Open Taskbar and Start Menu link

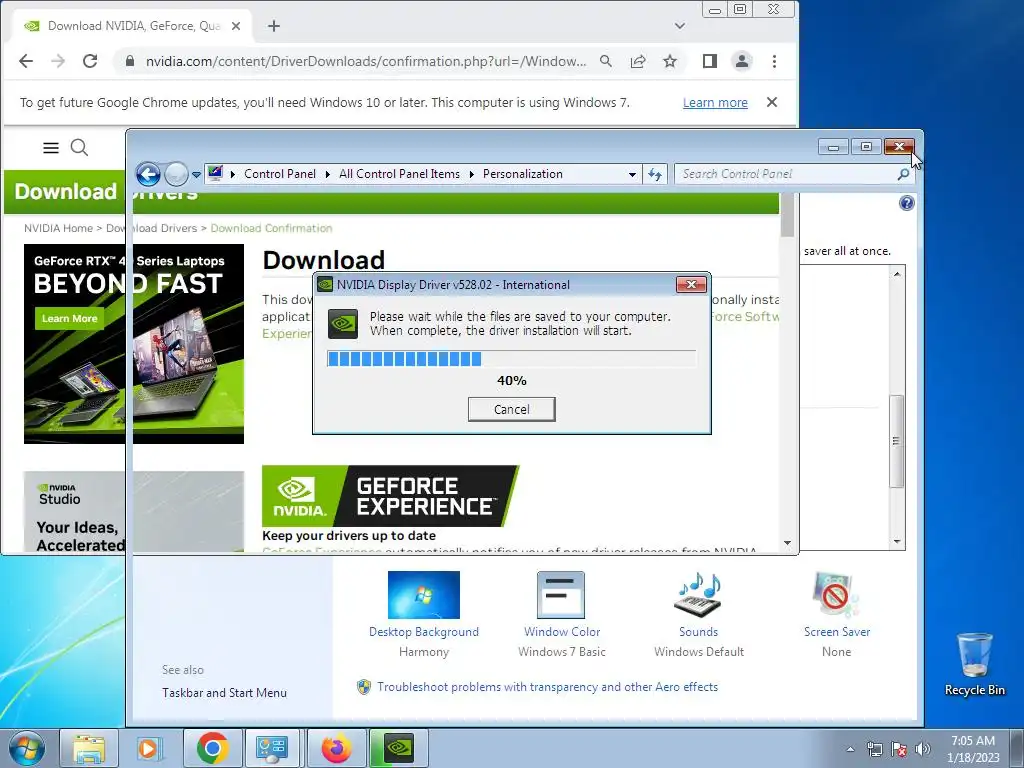tap(224, 693)
